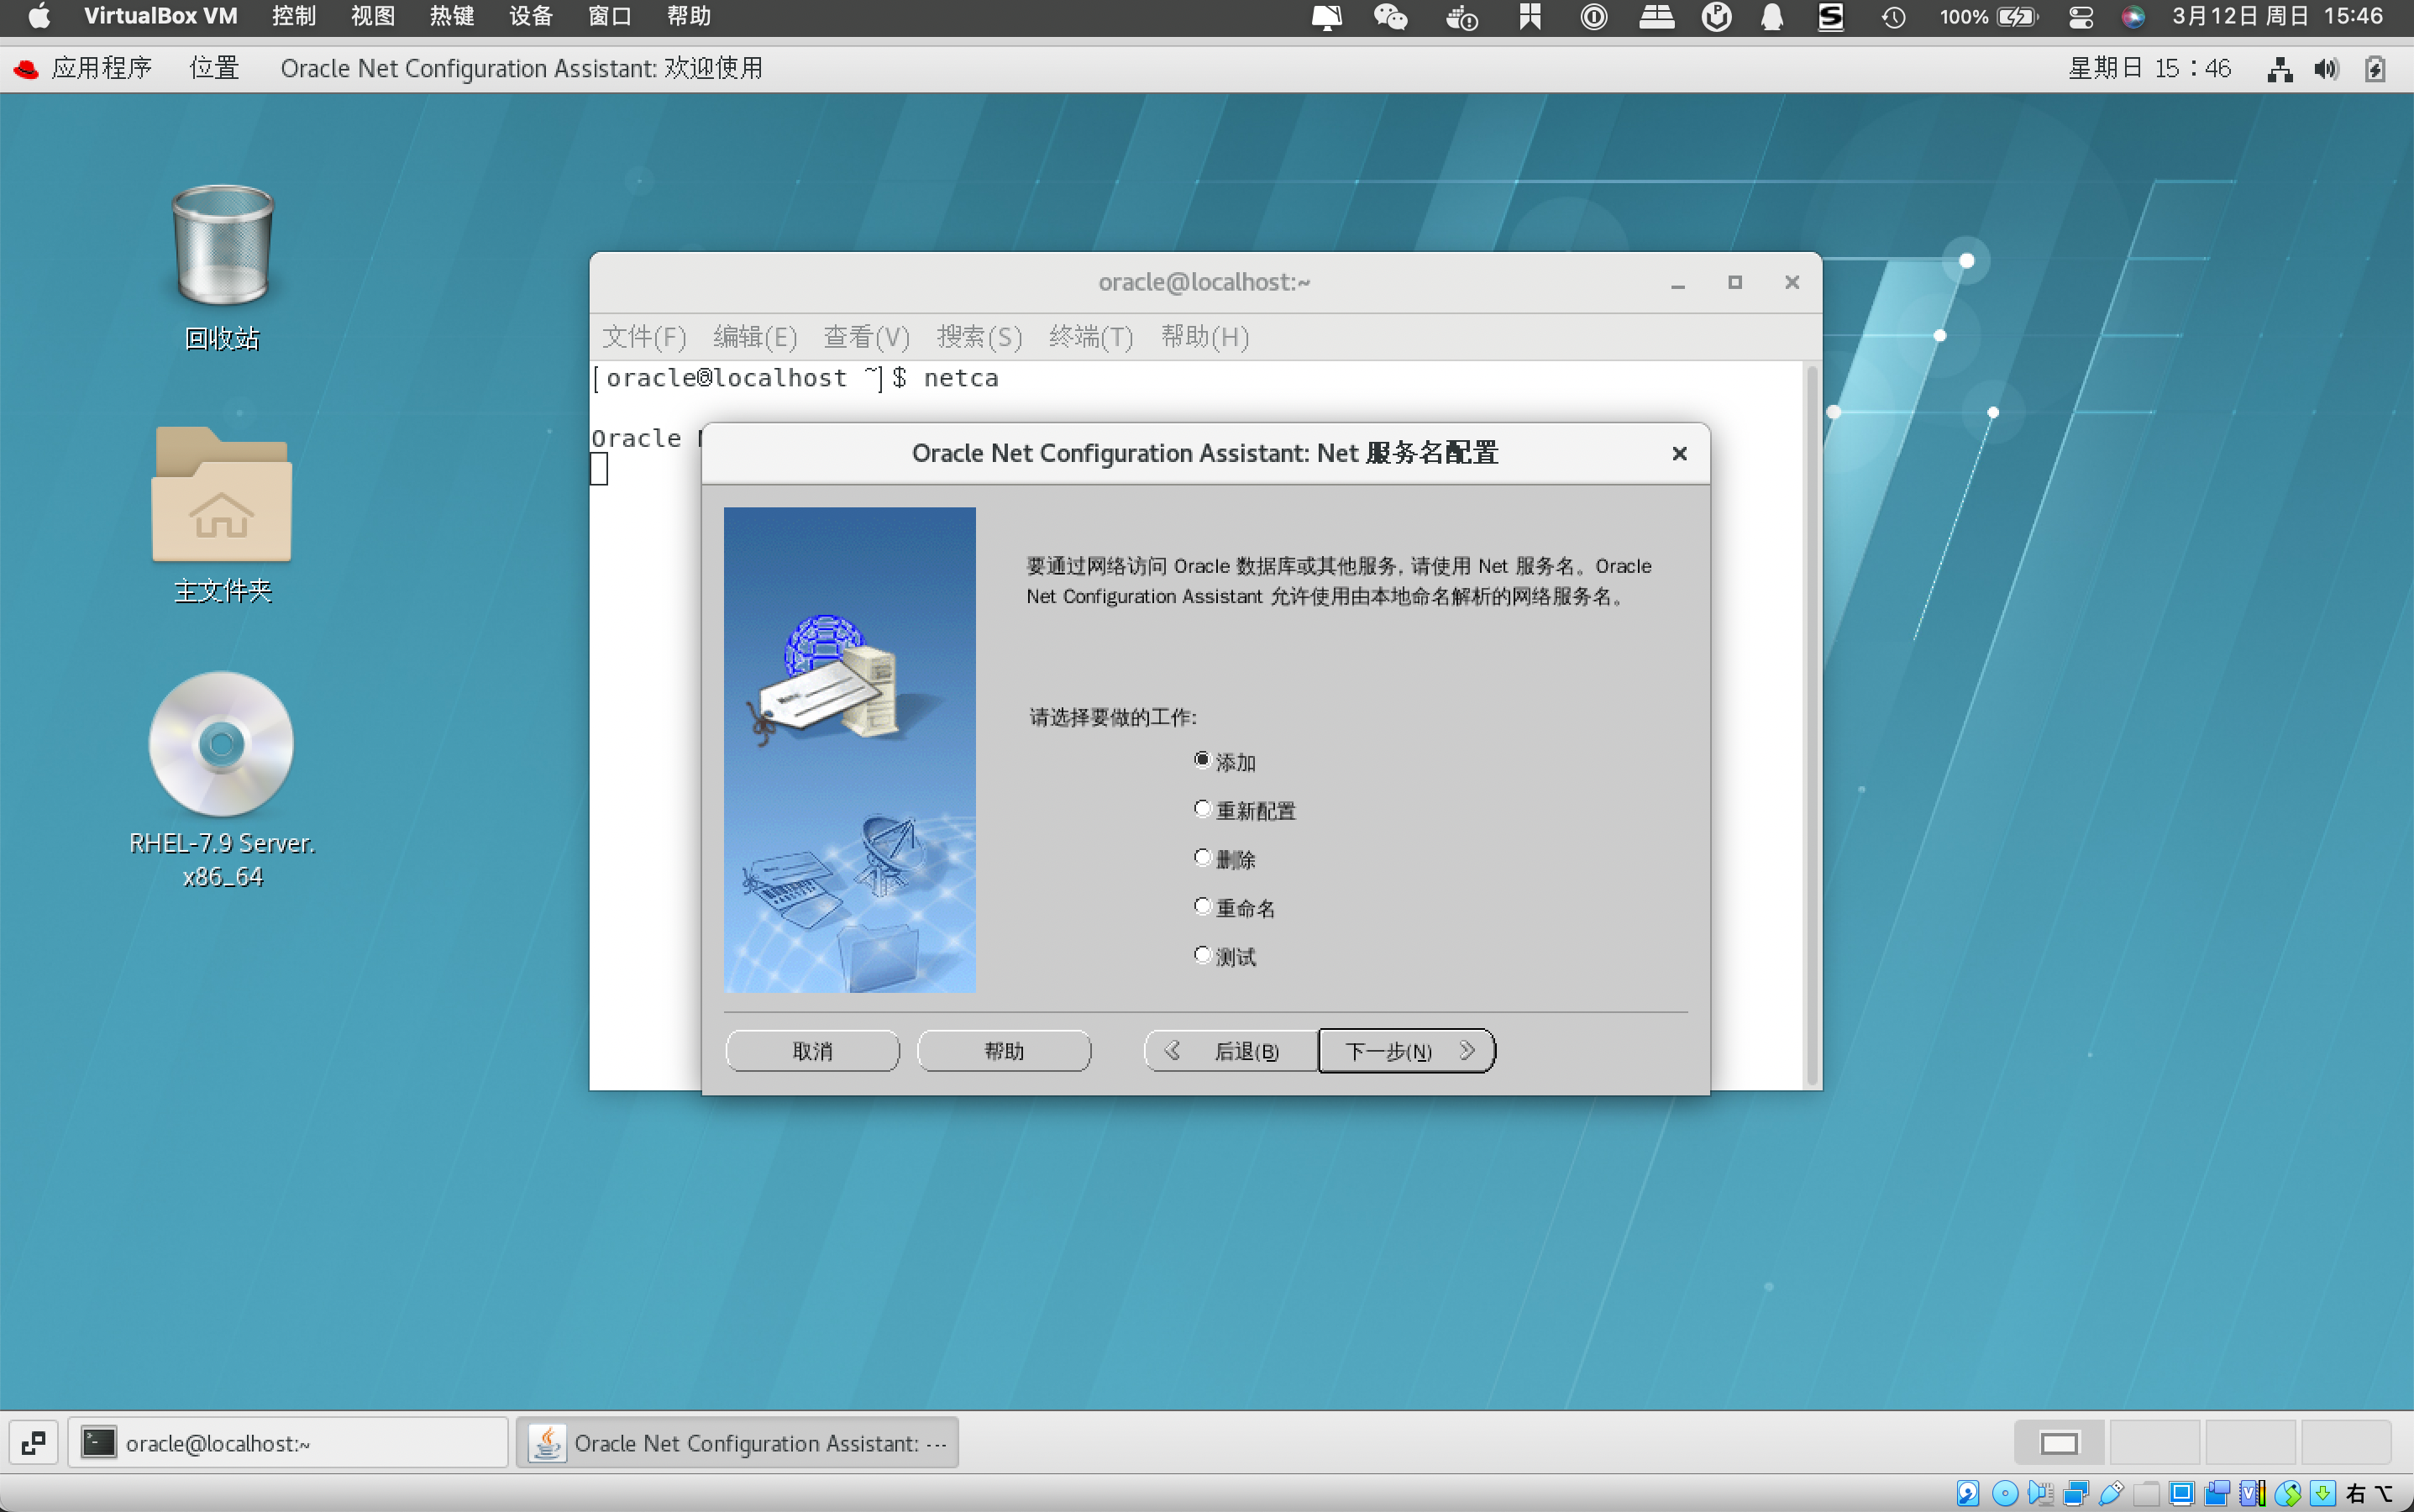Click the show-desktop icon in bottom panel

33,1443
